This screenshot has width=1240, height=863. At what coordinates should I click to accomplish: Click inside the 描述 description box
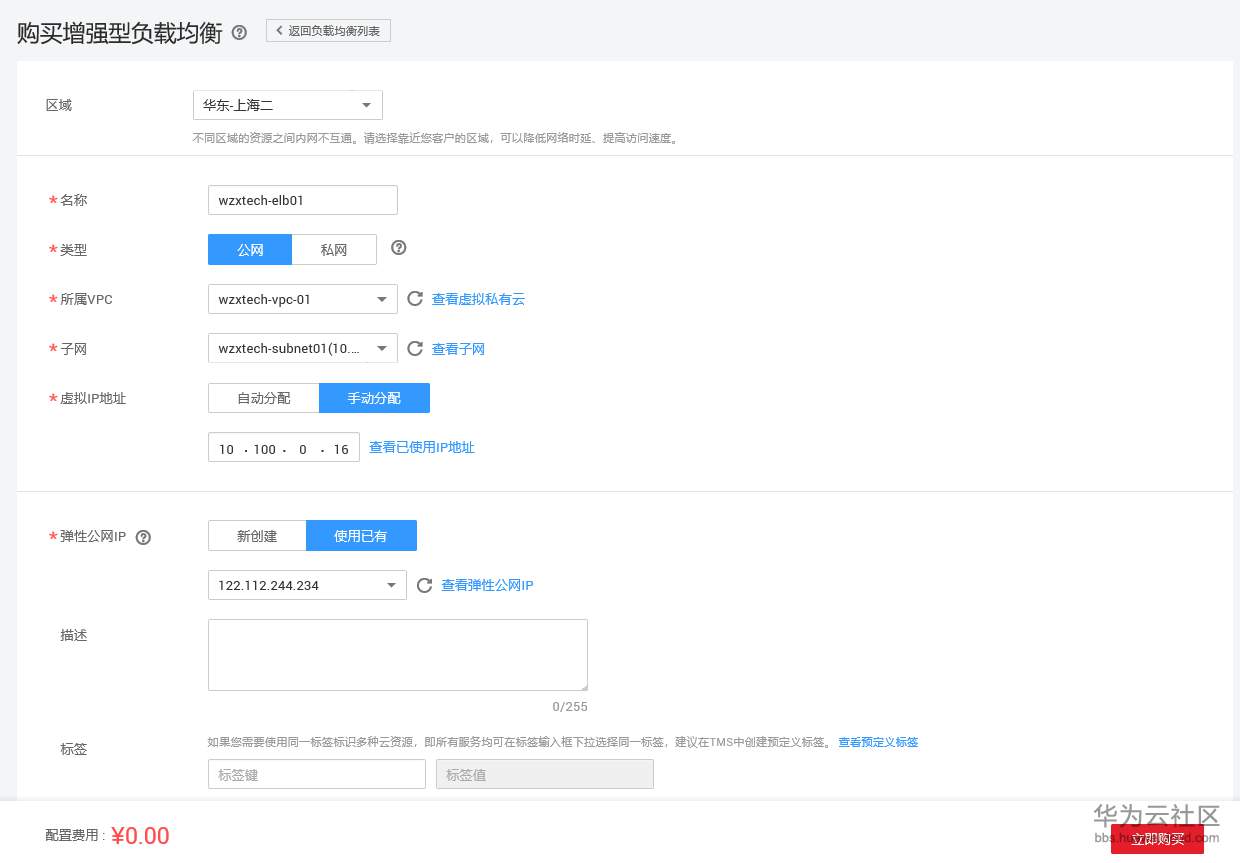point(397,654)
